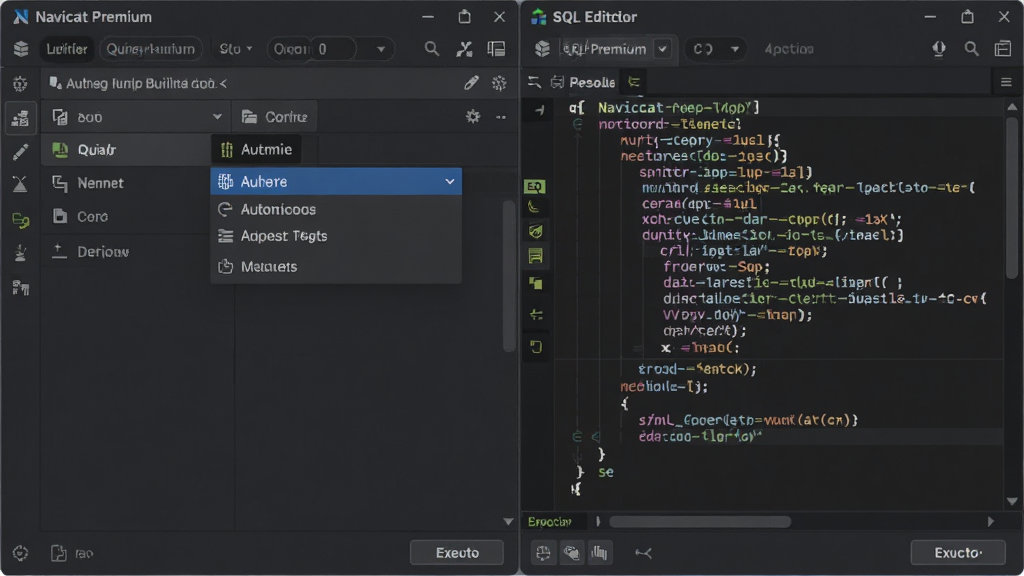Click the search icon in SQL Editor toolbar

click(972, 49)
